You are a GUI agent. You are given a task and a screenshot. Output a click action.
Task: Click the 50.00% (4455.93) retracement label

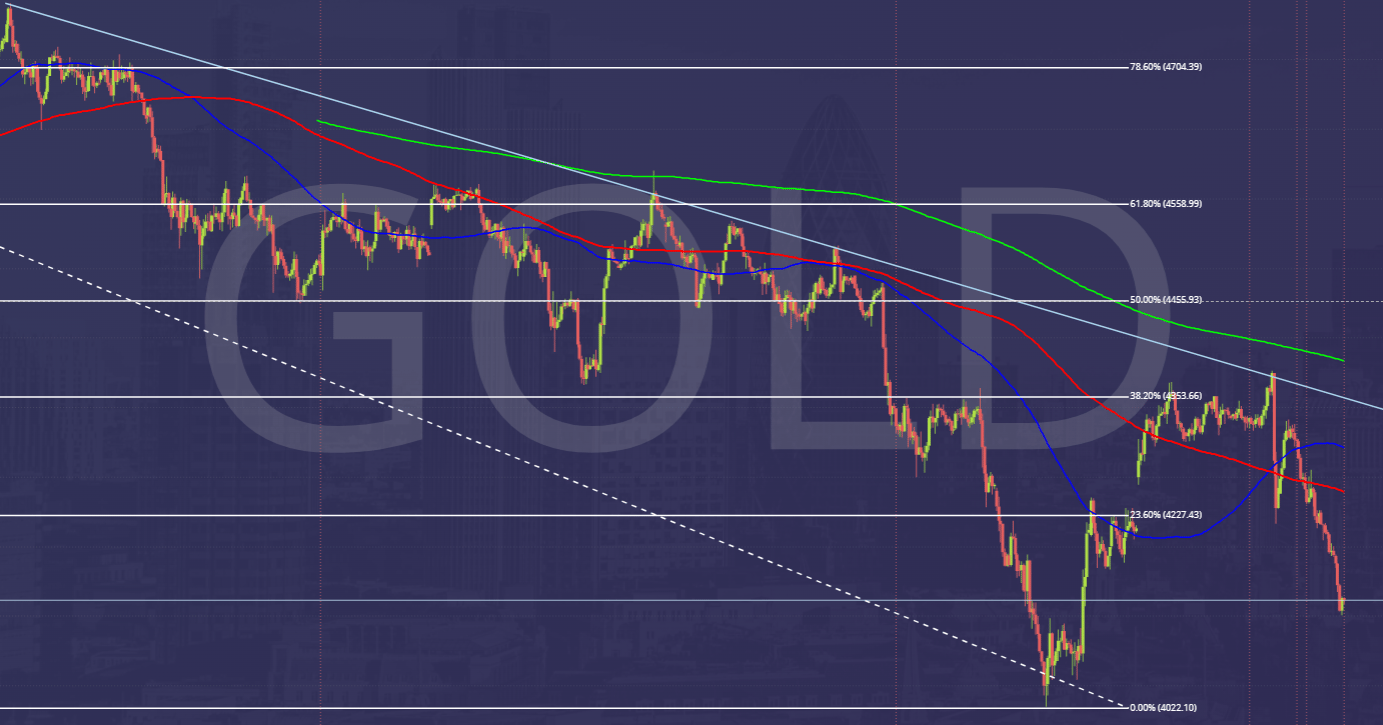click(1166, 300)
